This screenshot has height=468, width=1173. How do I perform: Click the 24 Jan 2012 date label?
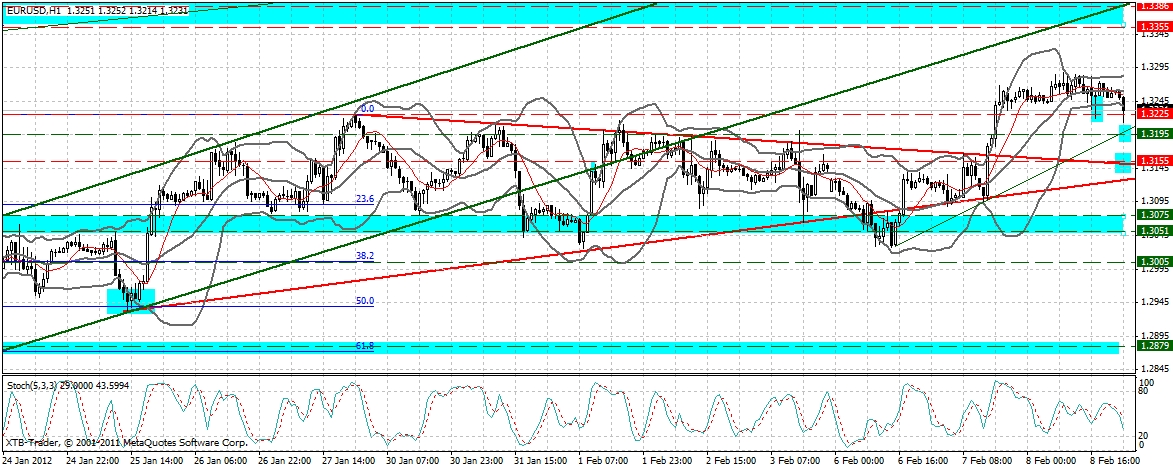pos(25,461)
